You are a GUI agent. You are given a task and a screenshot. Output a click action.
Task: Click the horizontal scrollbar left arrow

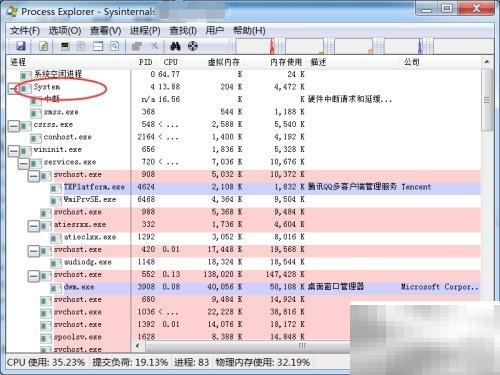click(138, 345)
